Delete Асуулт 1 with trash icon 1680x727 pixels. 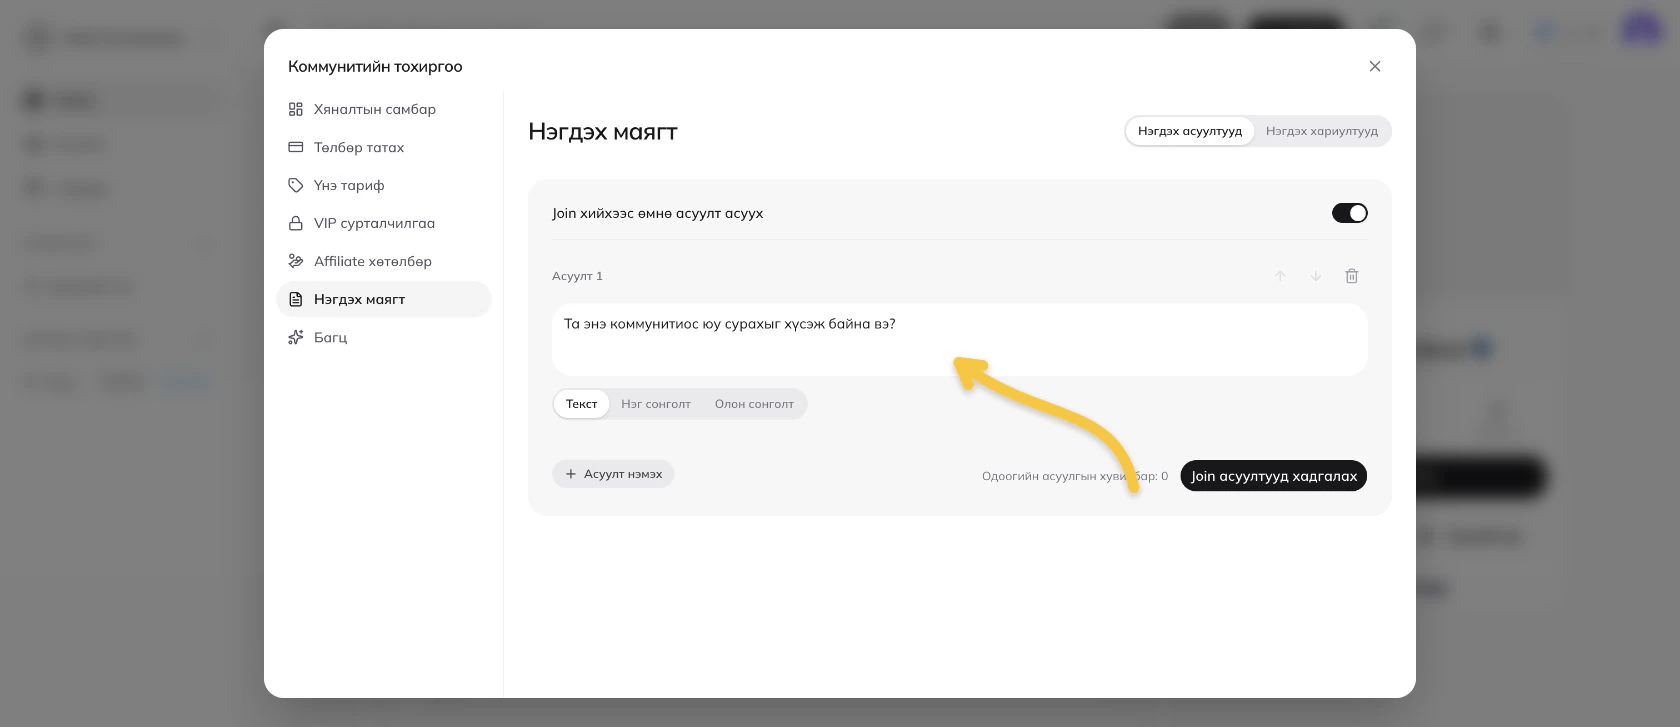click(x=1352, y=276)
